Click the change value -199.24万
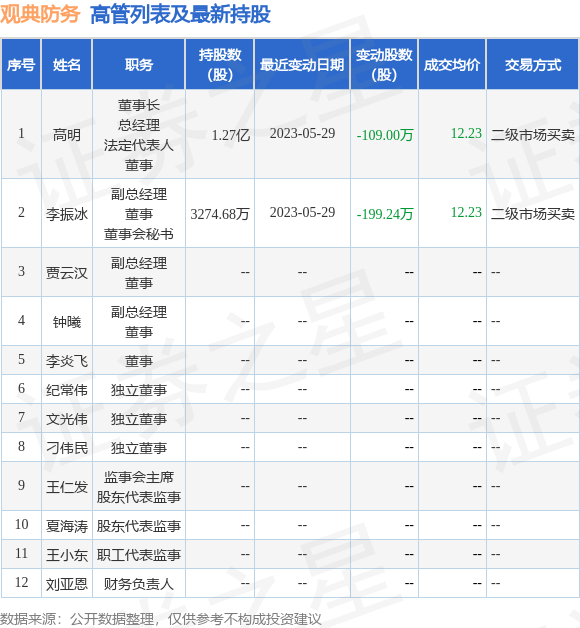580x628 pixels. pyautogui.click(x=385, y=214)
